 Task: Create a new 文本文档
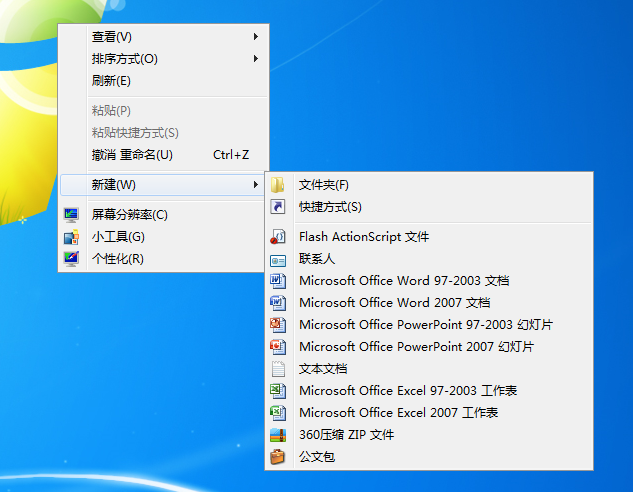click(x=429, y=368)
